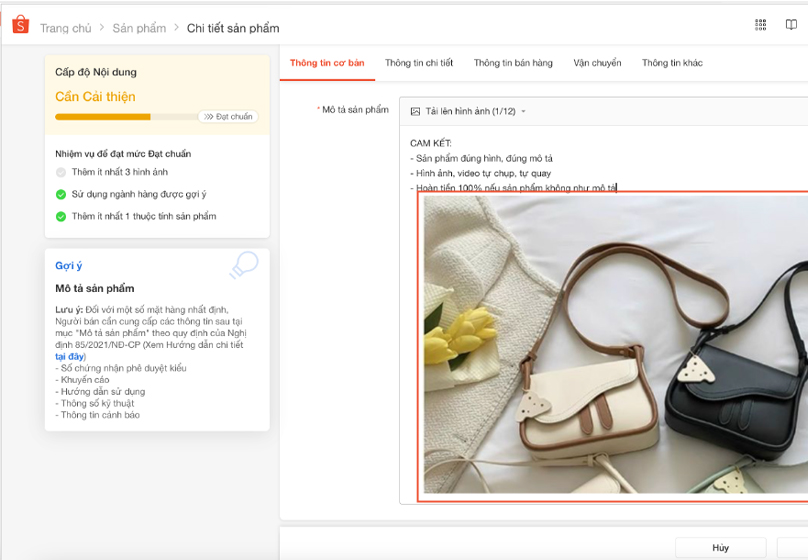The width and height of the screenshot is (808, 560).
Task: Open the Thông tin bán hàng tab
Action: pyautogui.click(x=513, y=63)
